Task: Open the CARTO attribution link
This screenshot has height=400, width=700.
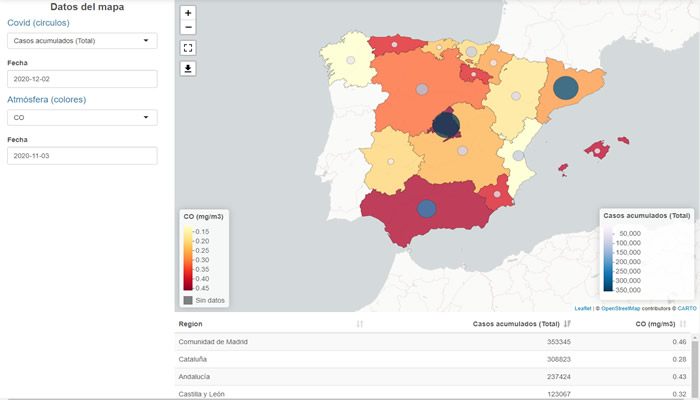Action: coord(686,309)
